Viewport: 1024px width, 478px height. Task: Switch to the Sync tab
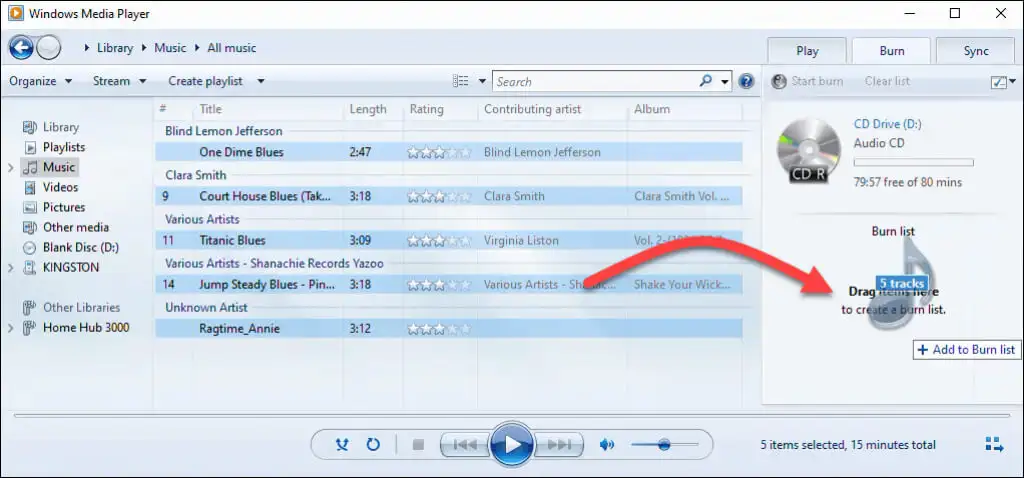(976, 51)
